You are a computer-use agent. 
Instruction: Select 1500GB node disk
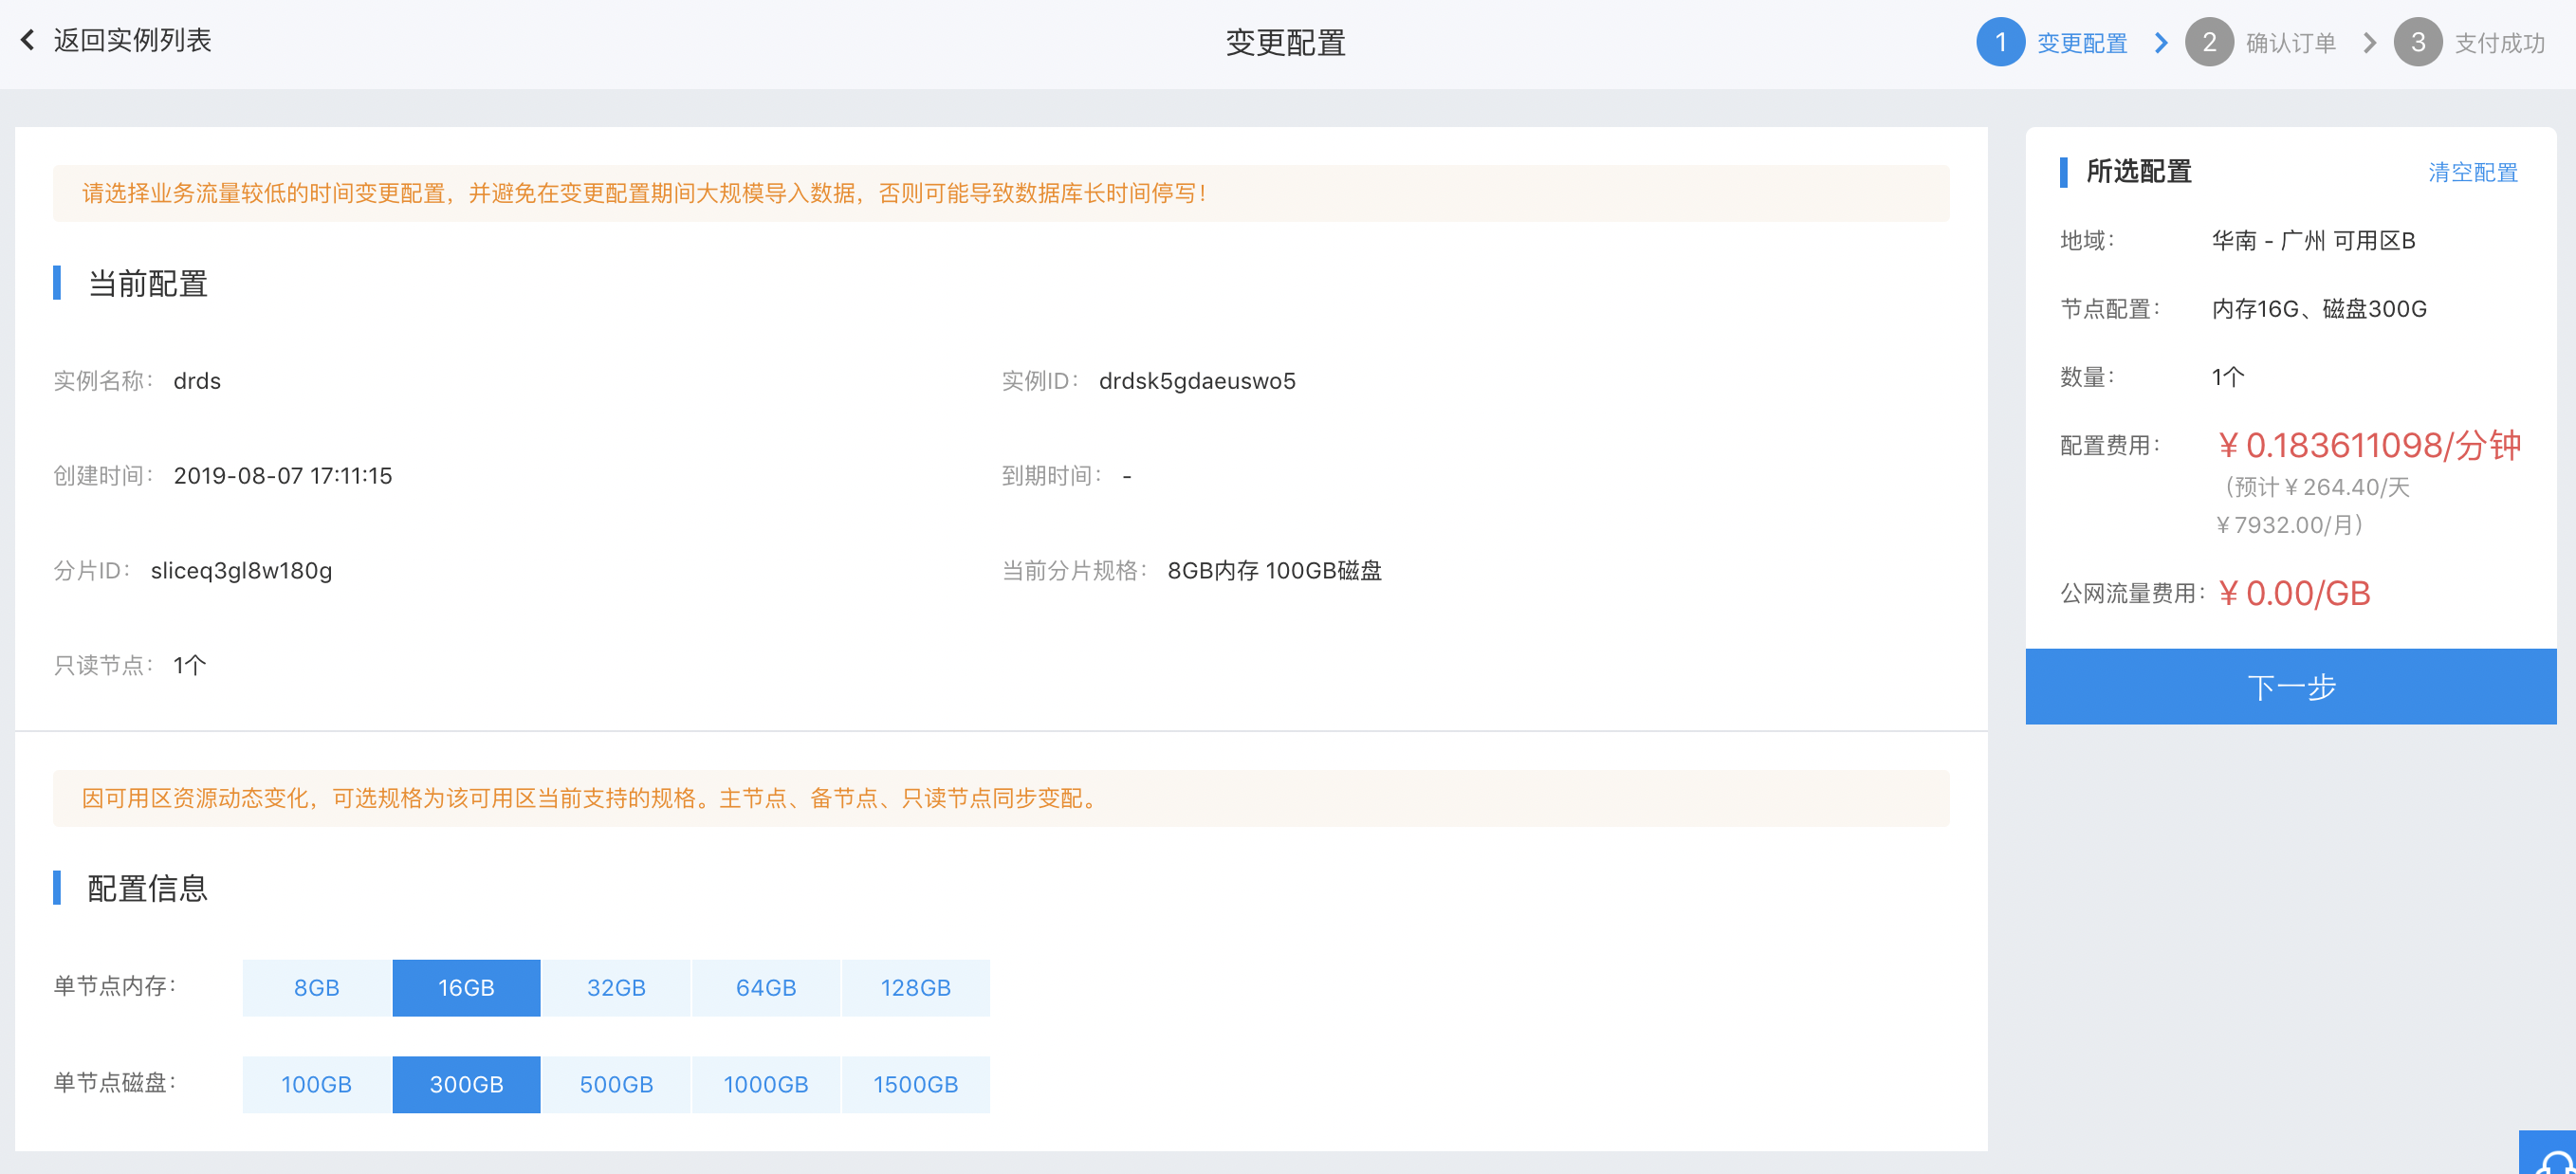click(x=916, y=1084)
